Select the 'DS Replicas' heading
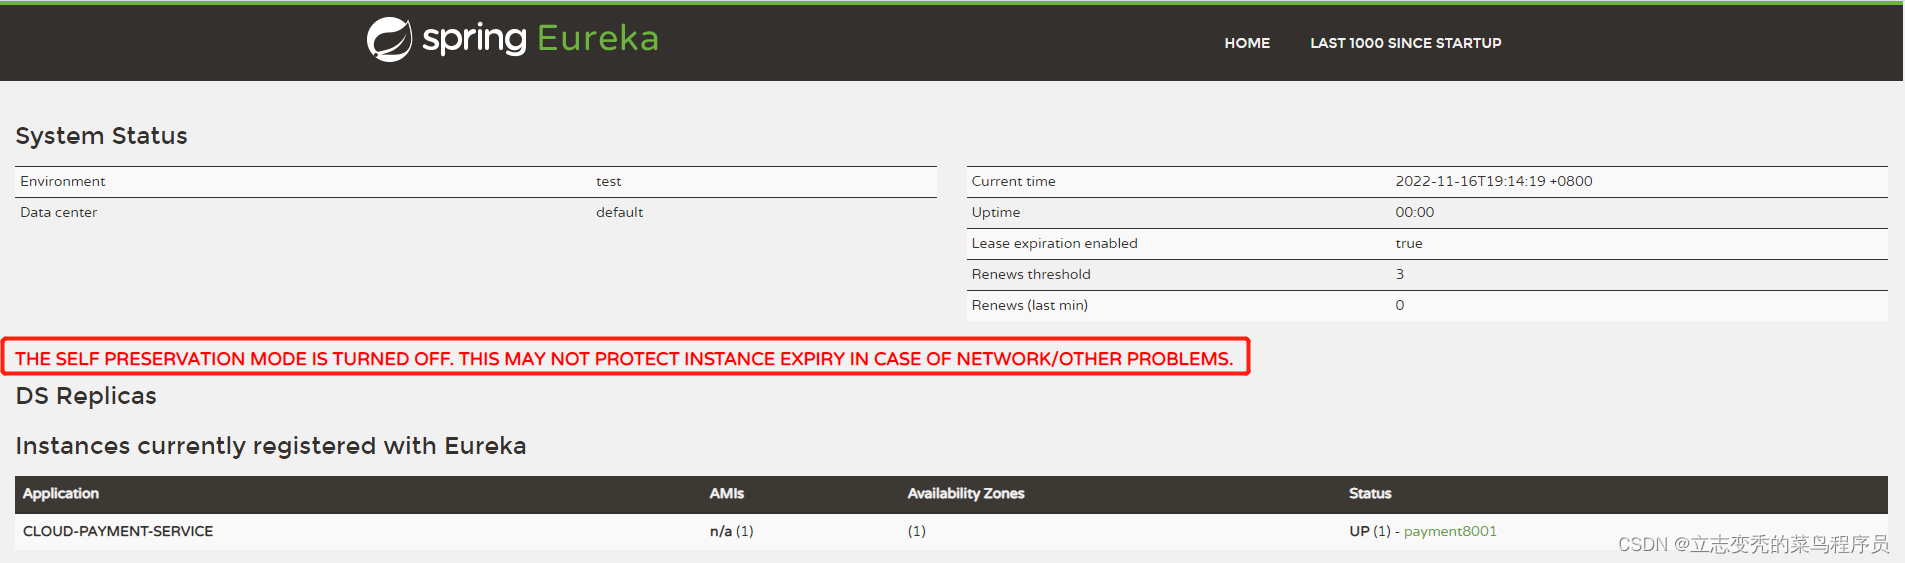This screenshot has width=1905, height=563. 86,396
